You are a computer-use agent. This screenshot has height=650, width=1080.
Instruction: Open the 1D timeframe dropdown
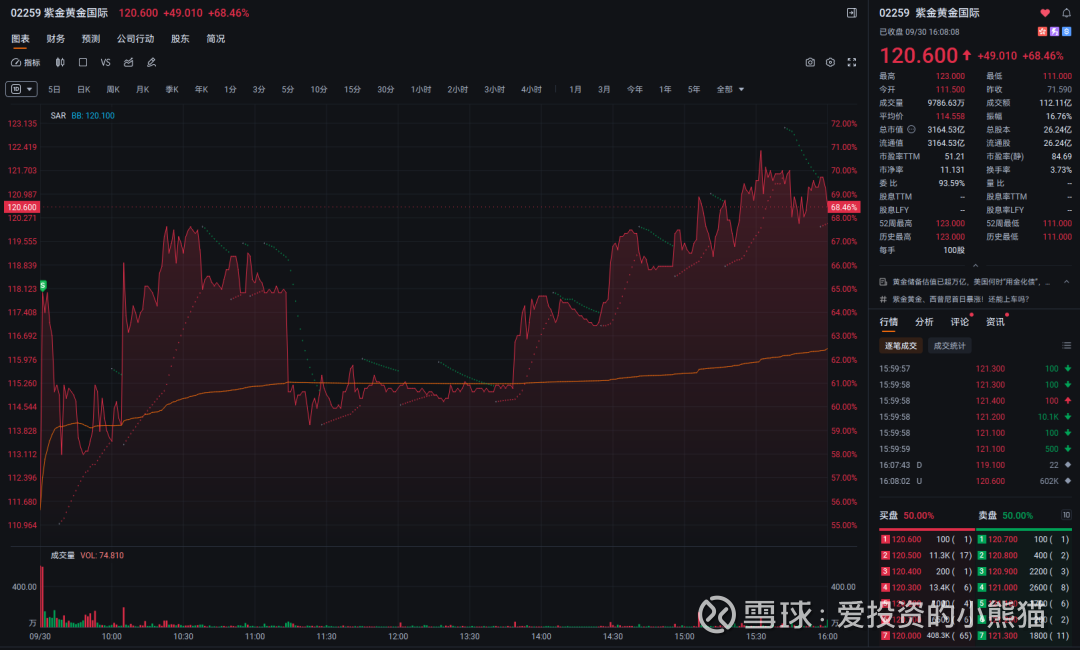[21, 90]
